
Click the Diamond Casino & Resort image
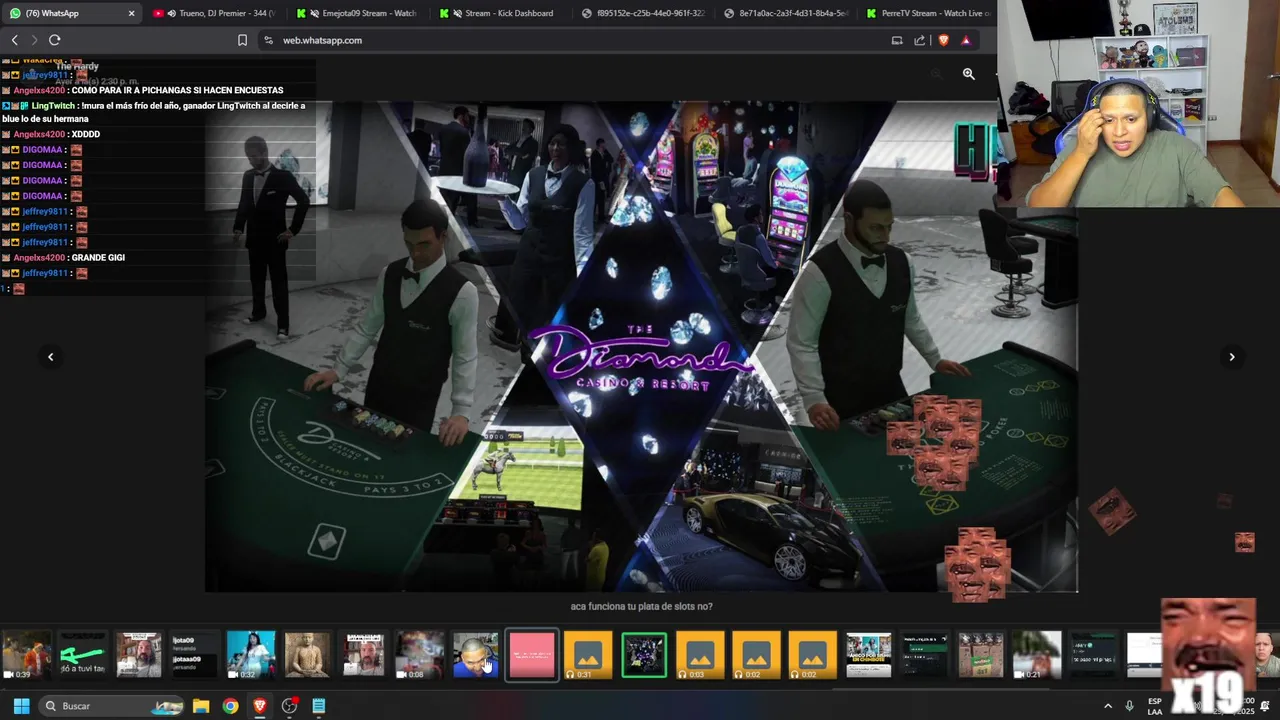[641, 346]
